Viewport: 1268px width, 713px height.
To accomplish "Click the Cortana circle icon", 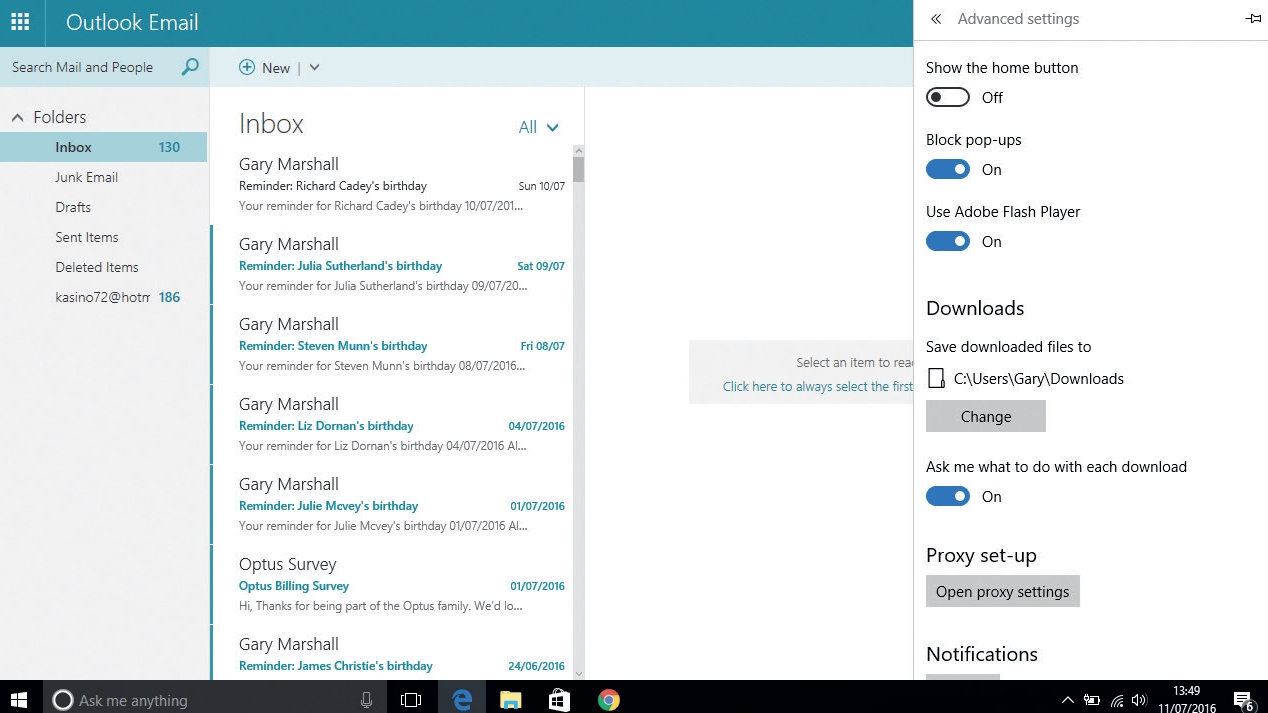I will (62, 700).
